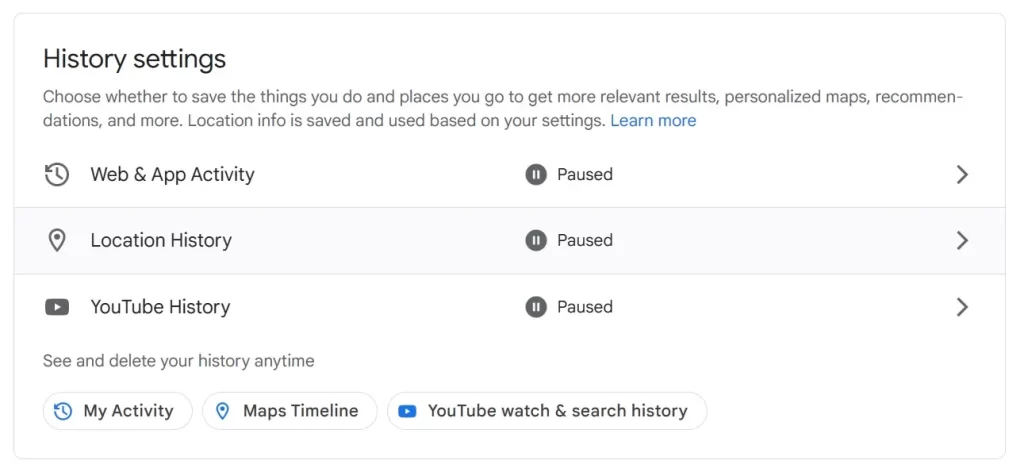Expand Web & App Activity chevron arrow
The width and height of the screenshot is (1024, 468).
pyautogui.click(x=962, y=175)
